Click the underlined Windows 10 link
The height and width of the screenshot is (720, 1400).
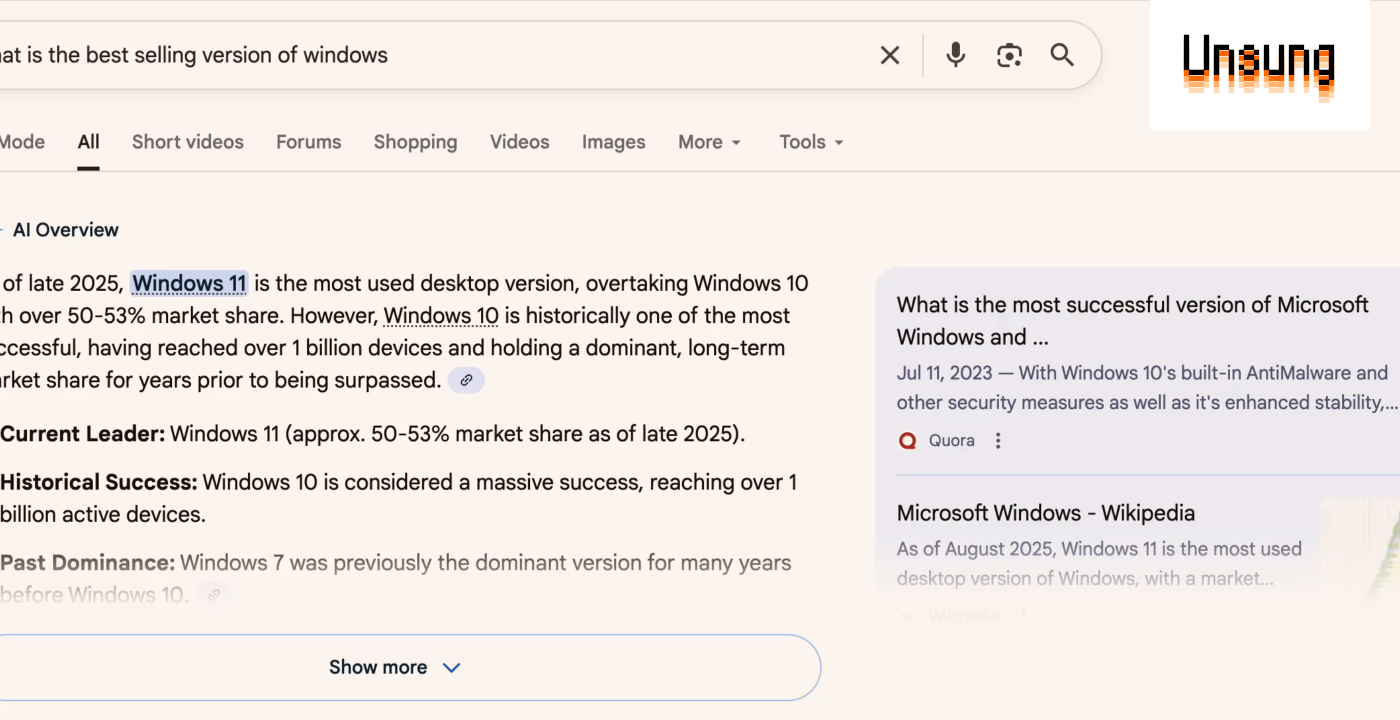click(441, 316)
